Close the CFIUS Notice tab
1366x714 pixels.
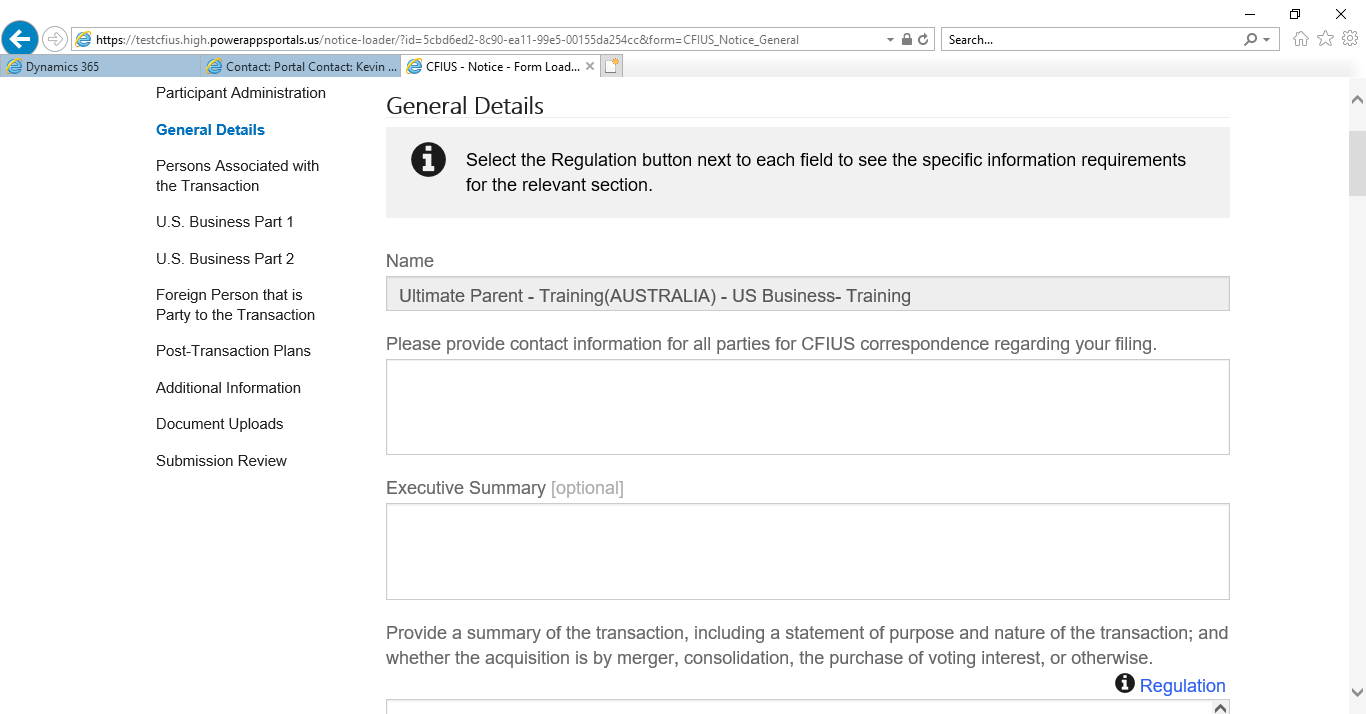tap(590, 67)
